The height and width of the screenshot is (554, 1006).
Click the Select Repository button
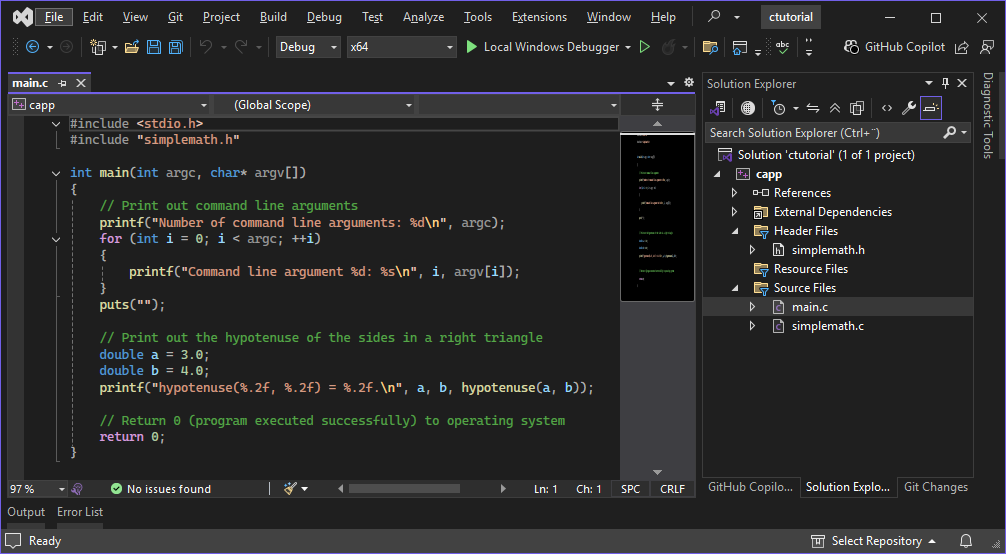click(873, 541)
